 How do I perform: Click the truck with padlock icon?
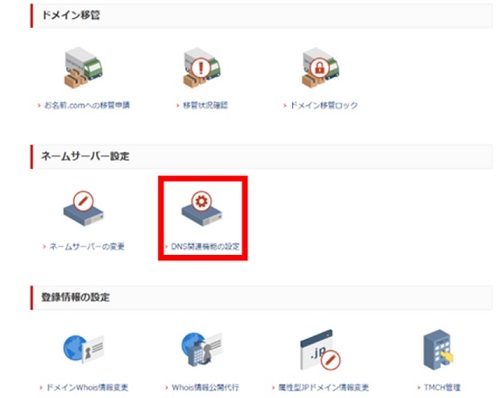tap(320, 68)
